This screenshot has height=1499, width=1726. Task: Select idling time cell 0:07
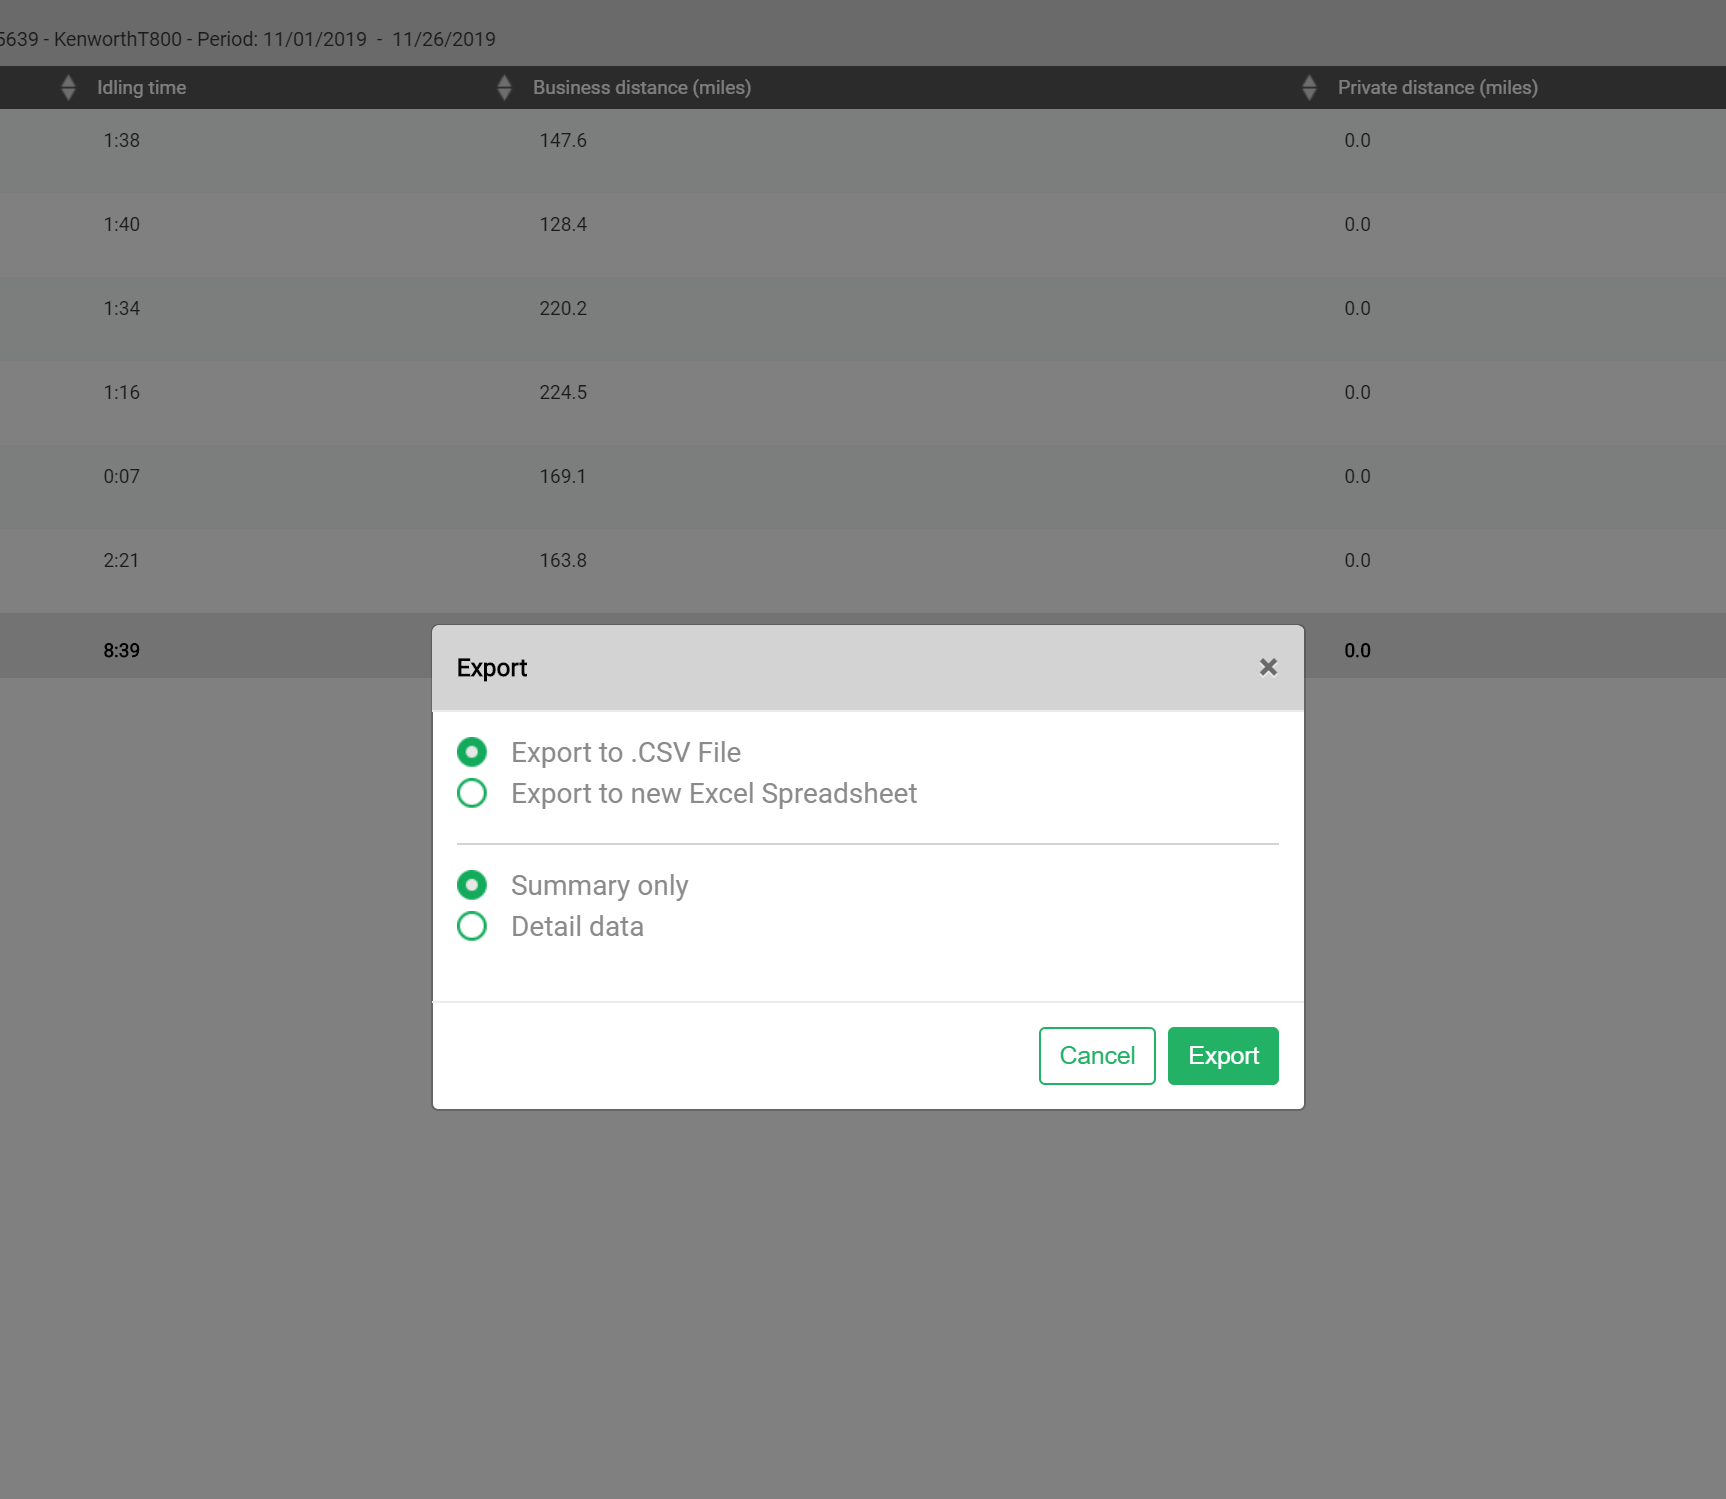click(121, 477)
